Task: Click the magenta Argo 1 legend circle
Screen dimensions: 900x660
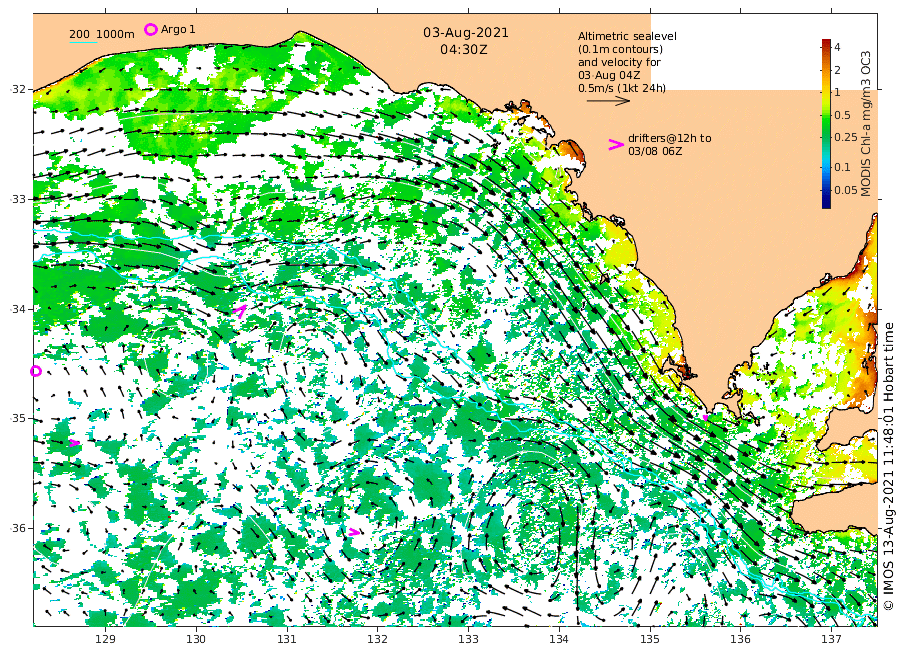Action: coord(150,29)
